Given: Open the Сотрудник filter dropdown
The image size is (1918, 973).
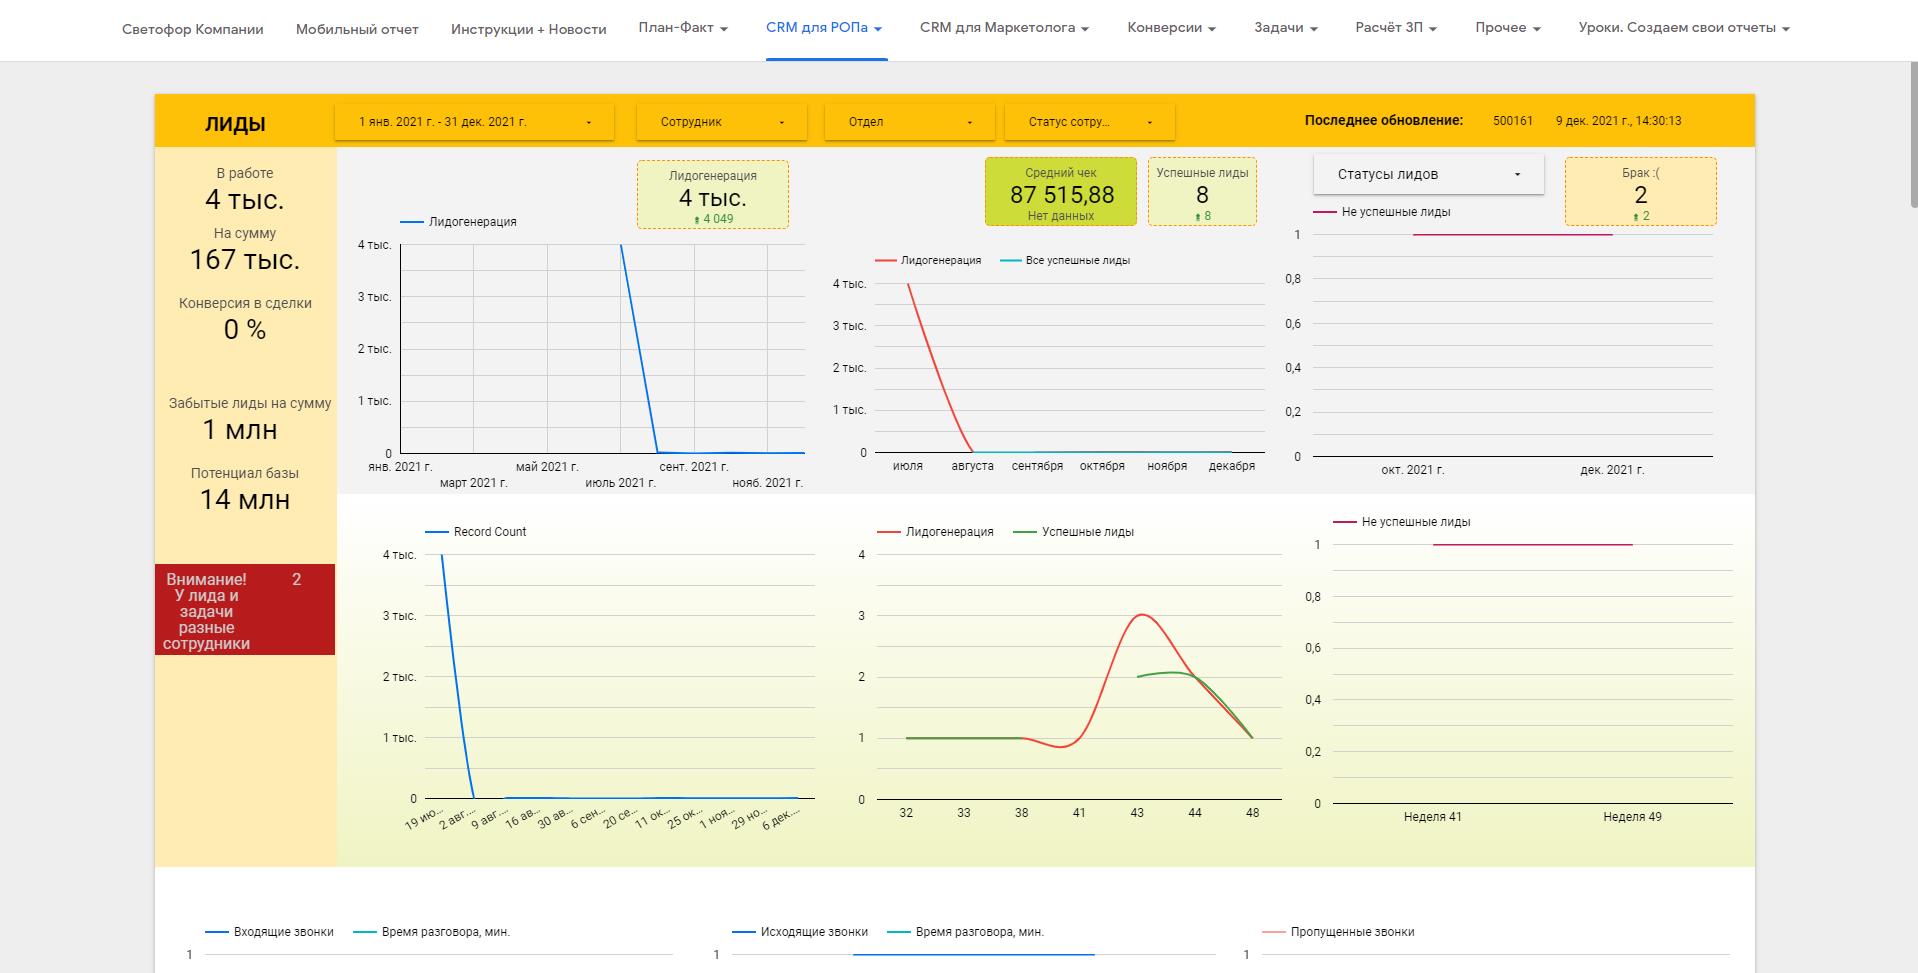Looking at the screenshot, I should click(721, 122).
